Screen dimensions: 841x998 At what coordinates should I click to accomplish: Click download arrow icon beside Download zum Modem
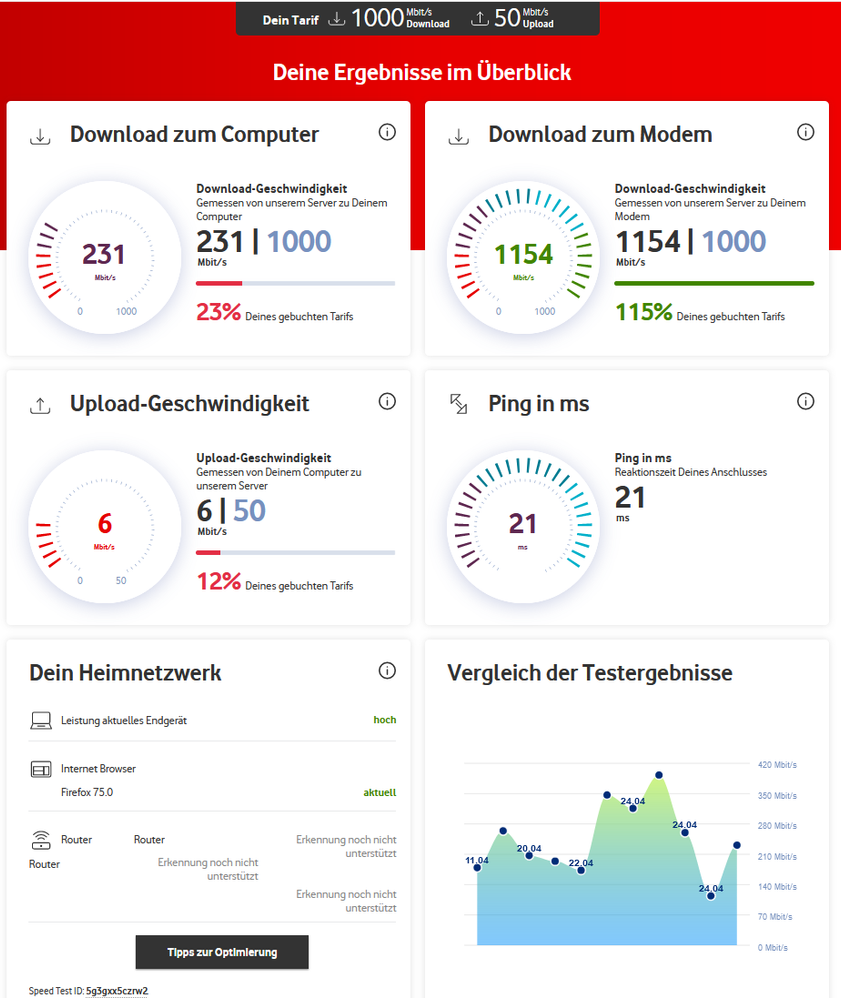click(458, 136)
